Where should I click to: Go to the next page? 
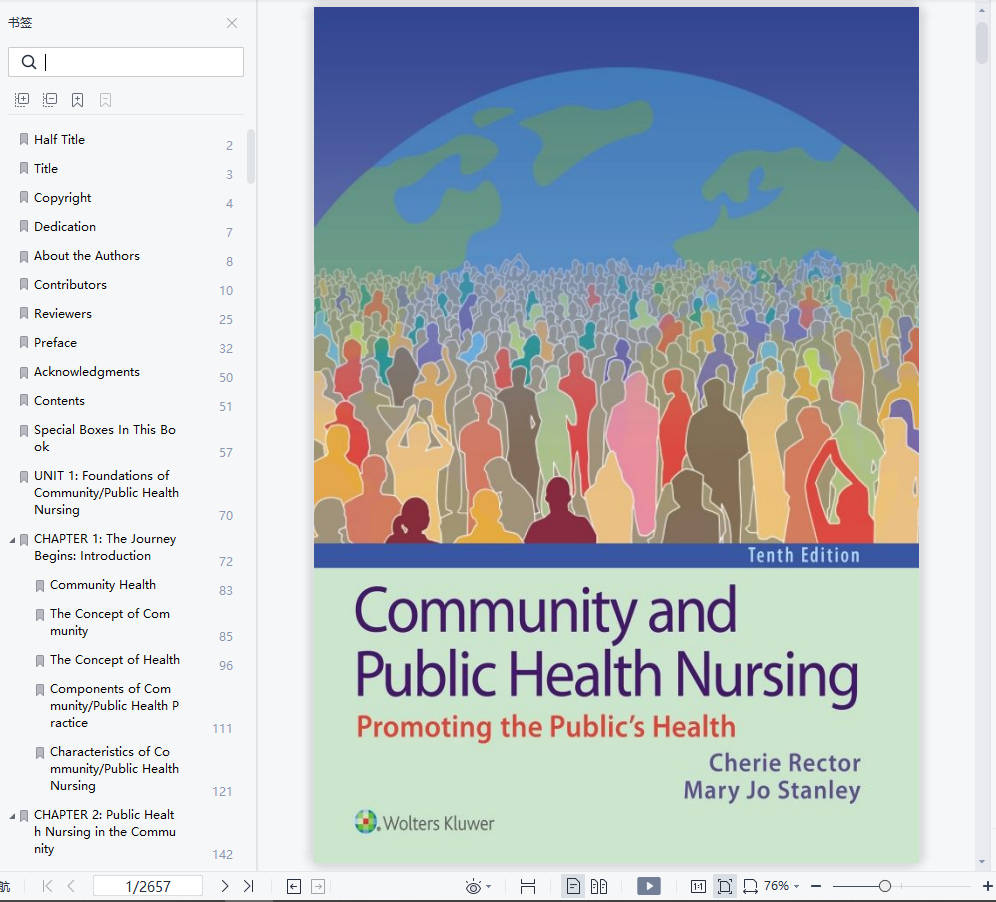[x=224, y=886]
